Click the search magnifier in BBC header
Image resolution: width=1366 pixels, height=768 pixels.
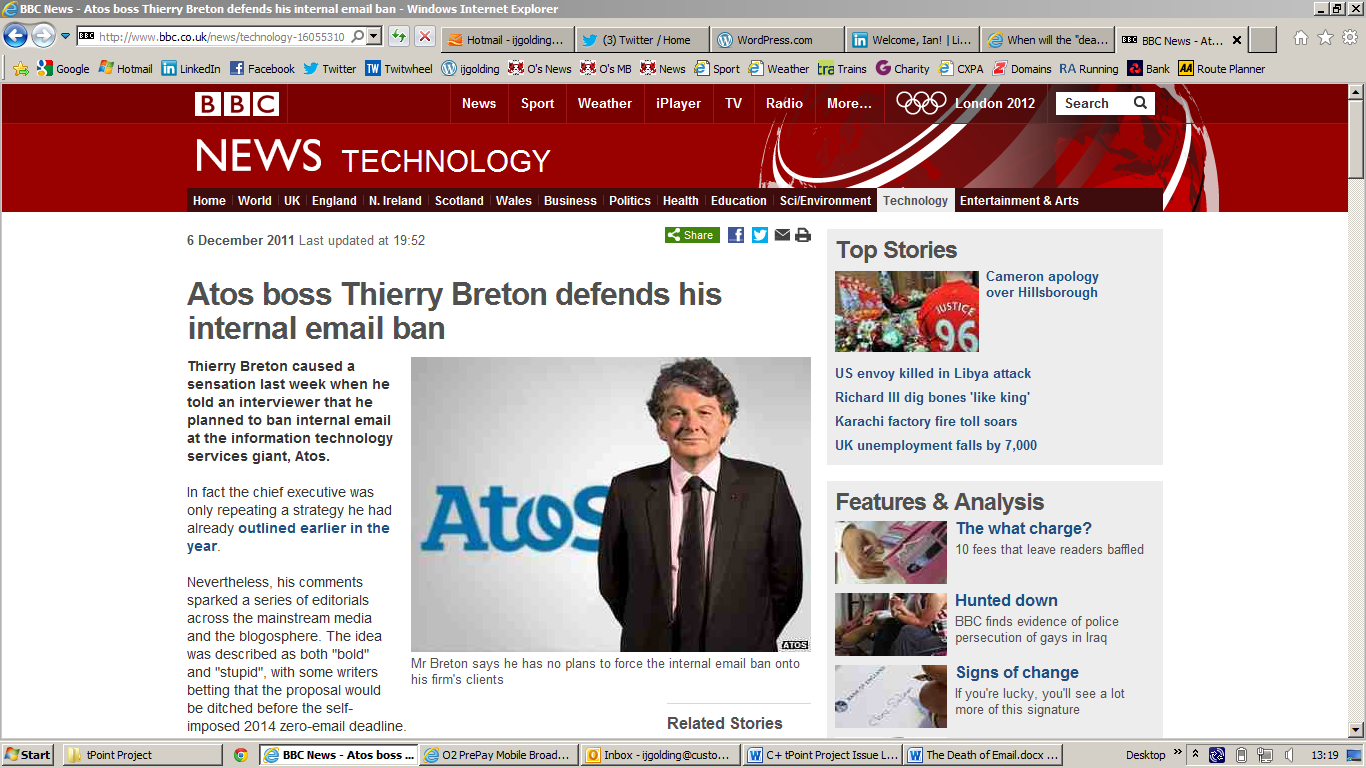pyautogui.click(x=1140, y=103)
